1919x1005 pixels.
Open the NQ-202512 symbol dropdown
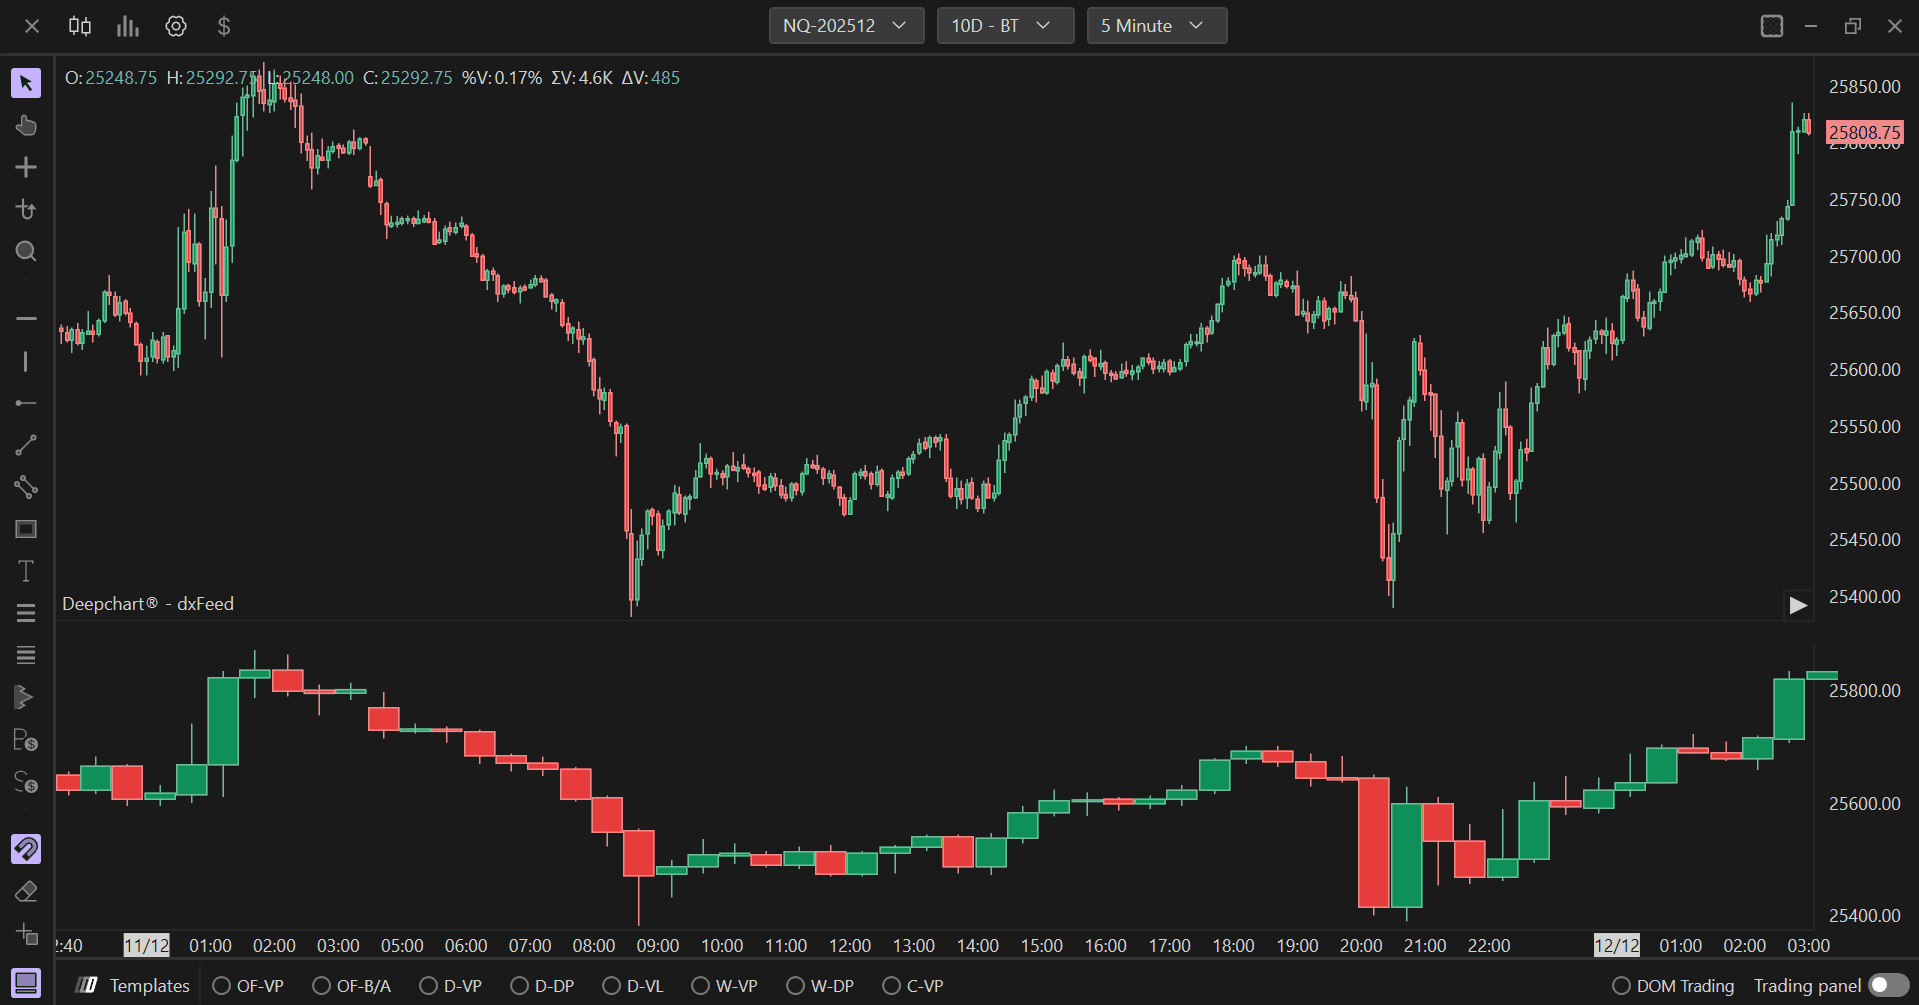coord(846,26)
